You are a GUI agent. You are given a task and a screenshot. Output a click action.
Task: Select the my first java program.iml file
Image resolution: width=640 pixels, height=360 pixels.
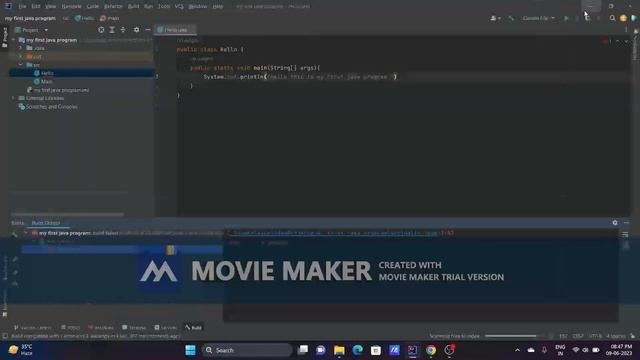point(58,90)
